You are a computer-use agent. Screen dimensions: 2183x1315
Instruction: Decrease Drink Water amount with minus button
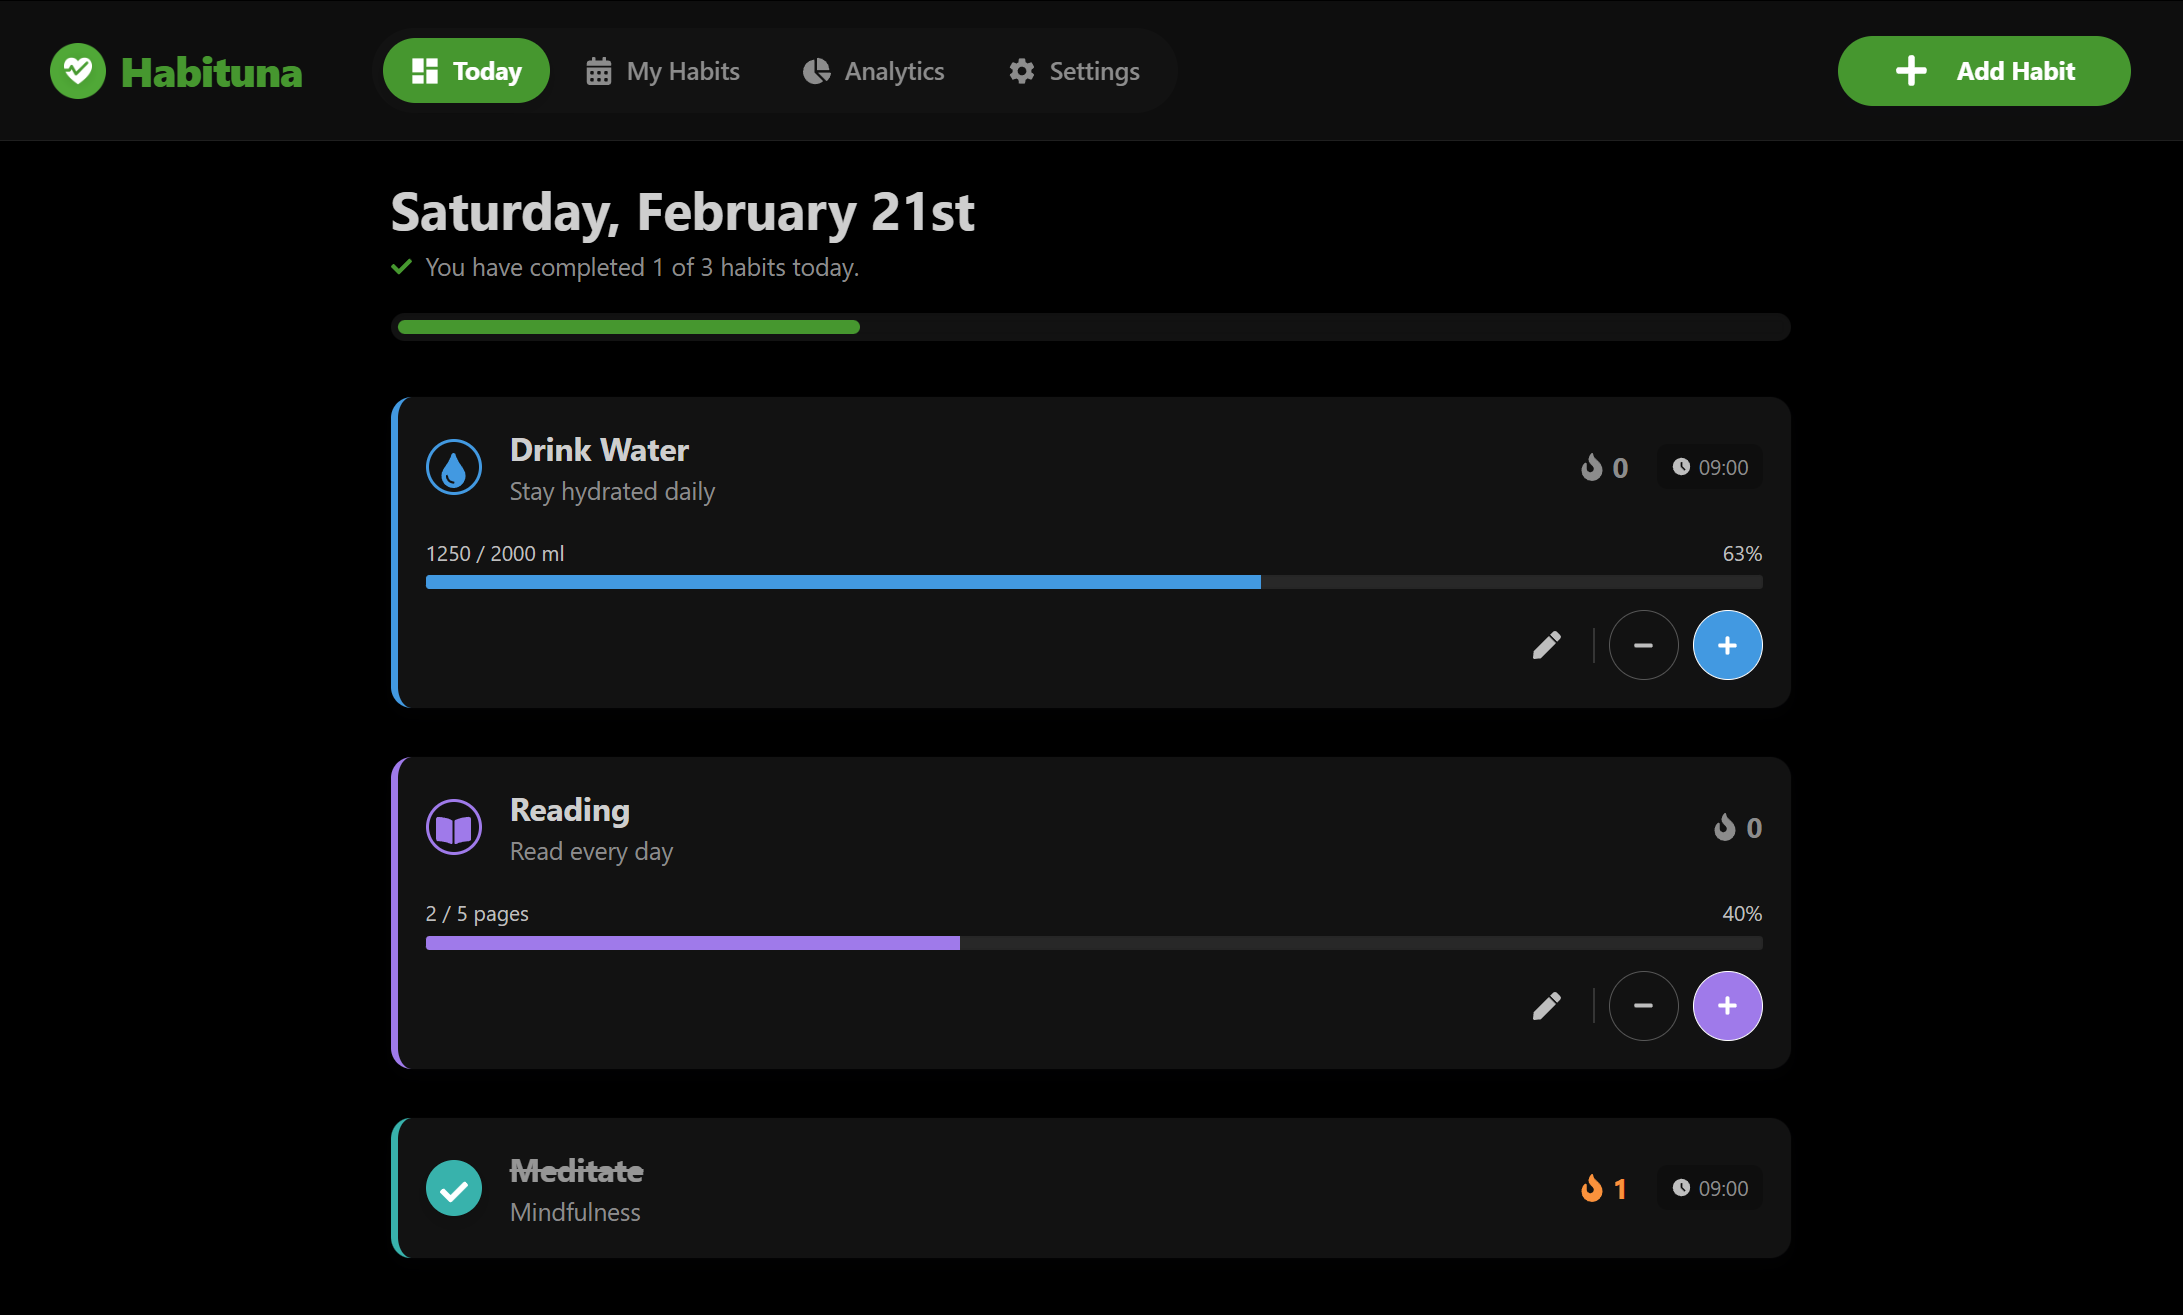(1643, 645)
